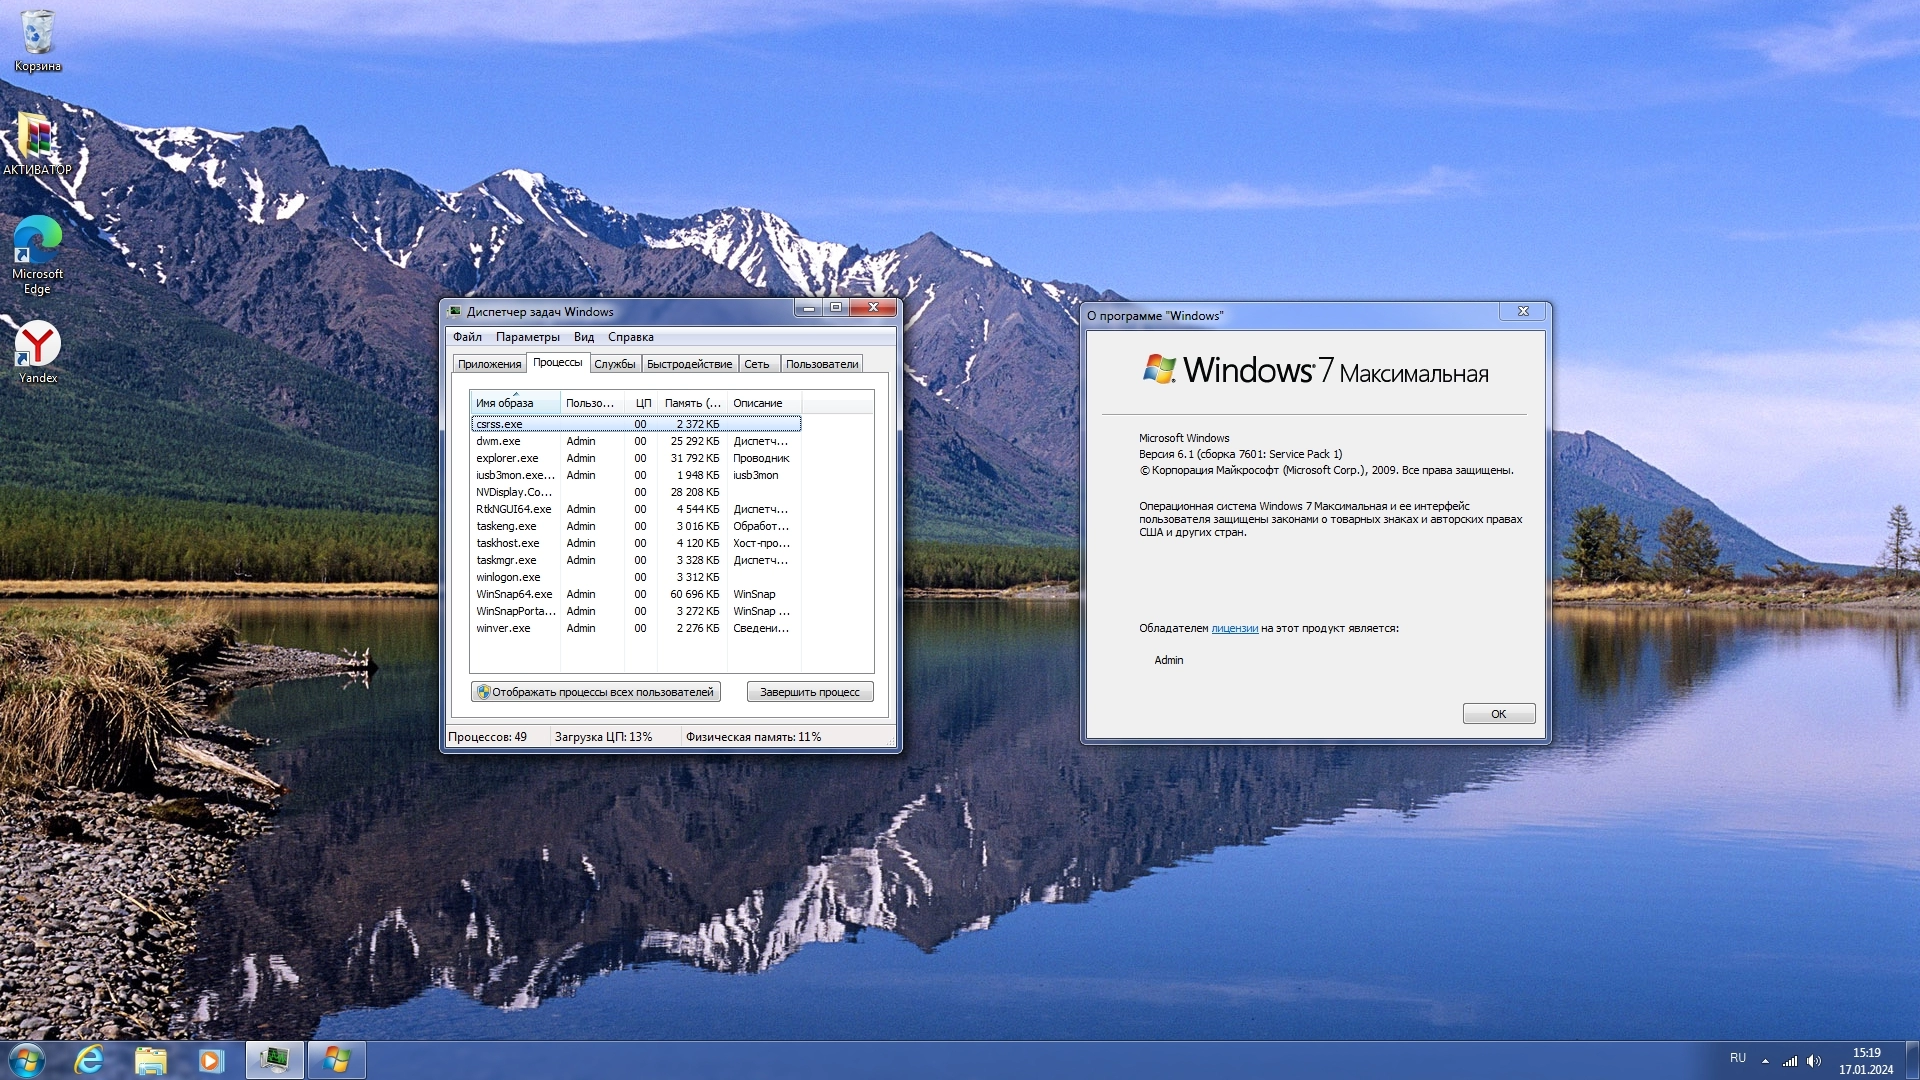Image resolution: width=1920 pixels, height=1080 pixels.
Task: Open Internet Explorer from the taskbar
Action: click(90, 1059)
